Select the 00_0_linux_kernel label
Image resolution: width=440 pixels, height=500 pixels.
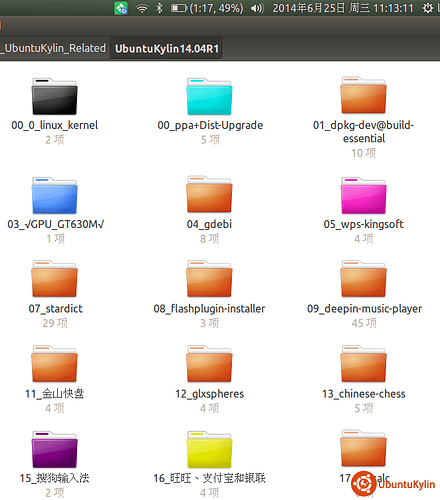pyautogui.click(x=55, y=125)
